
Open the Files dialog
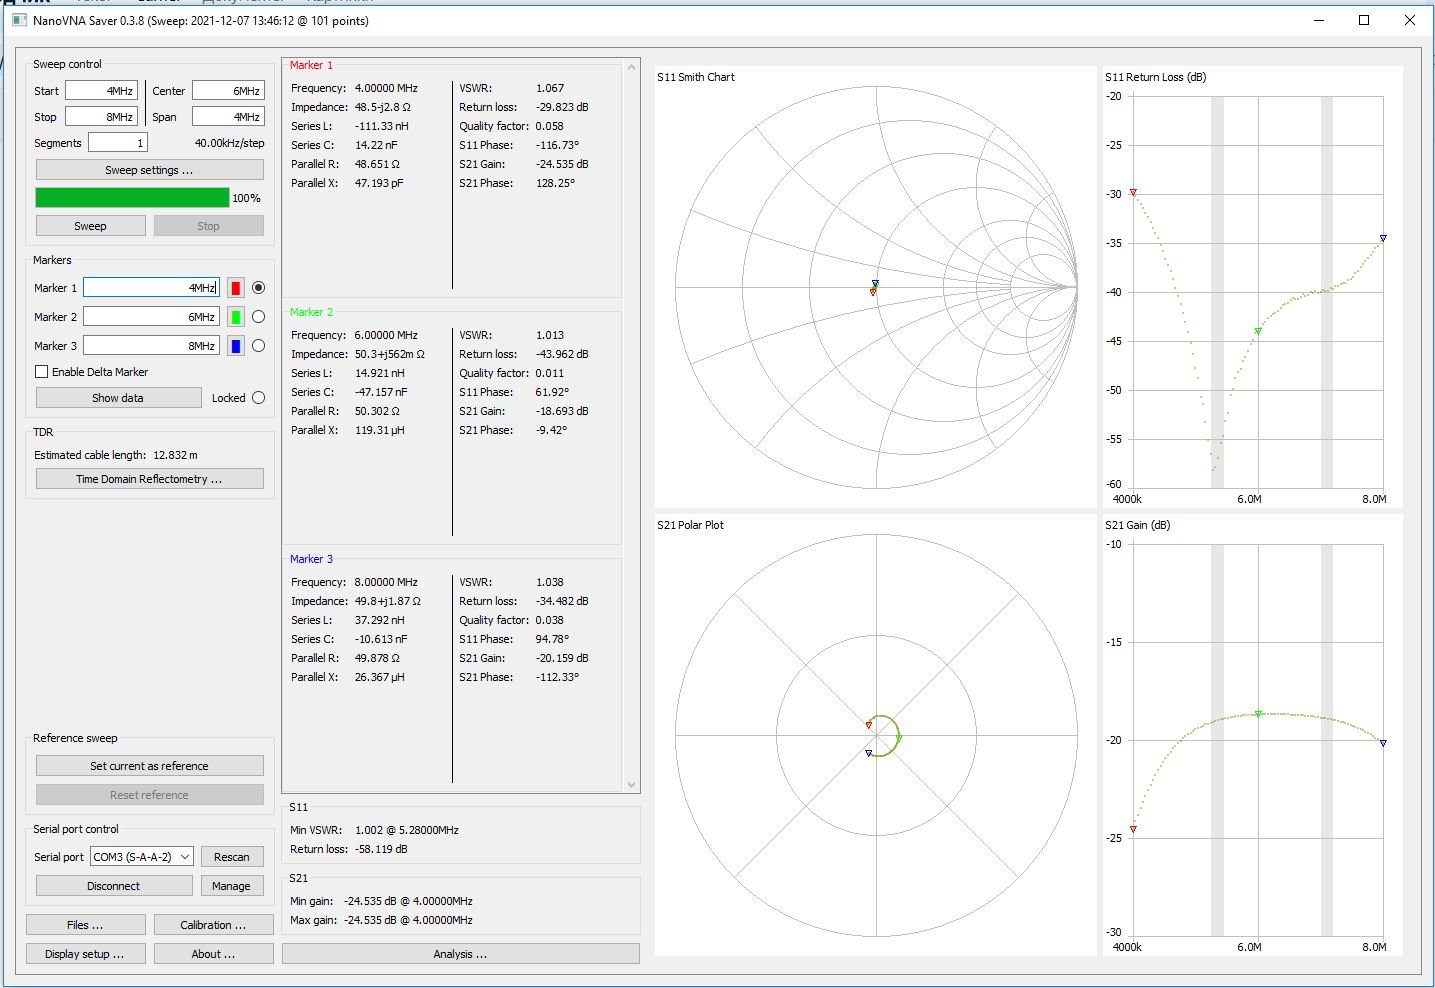[85, 925]
